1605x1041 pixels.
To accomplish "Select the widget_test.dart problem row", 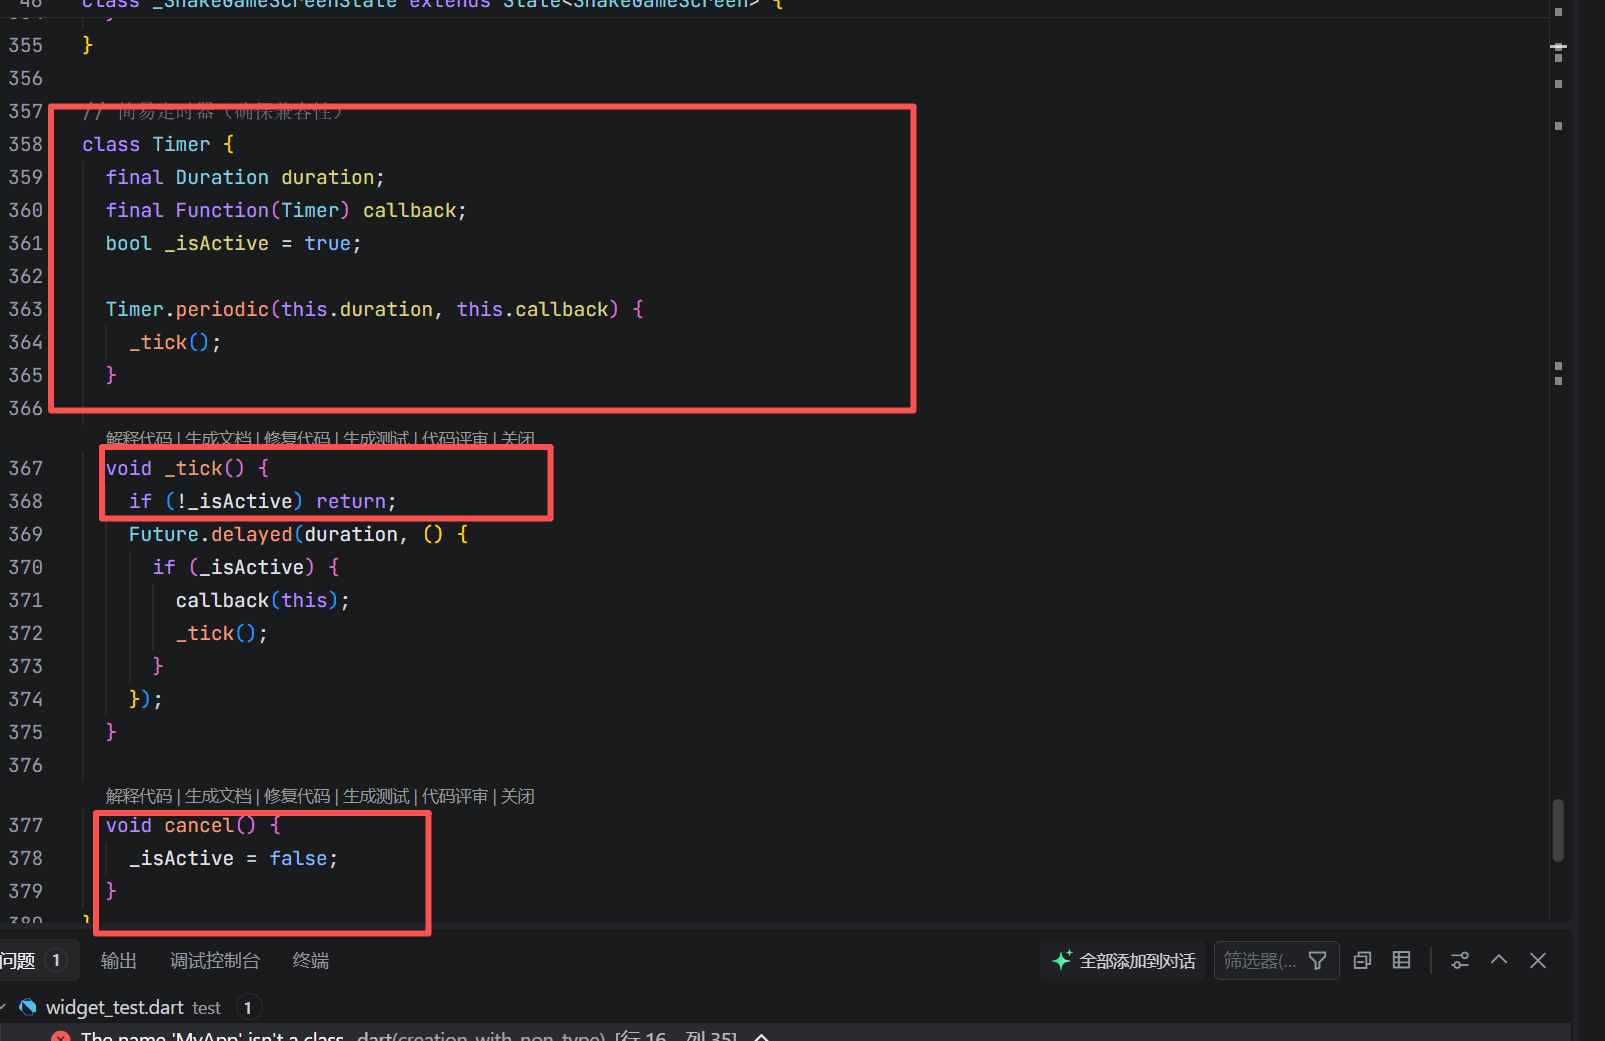I will pyautogui.click(x=785, y=1007).
